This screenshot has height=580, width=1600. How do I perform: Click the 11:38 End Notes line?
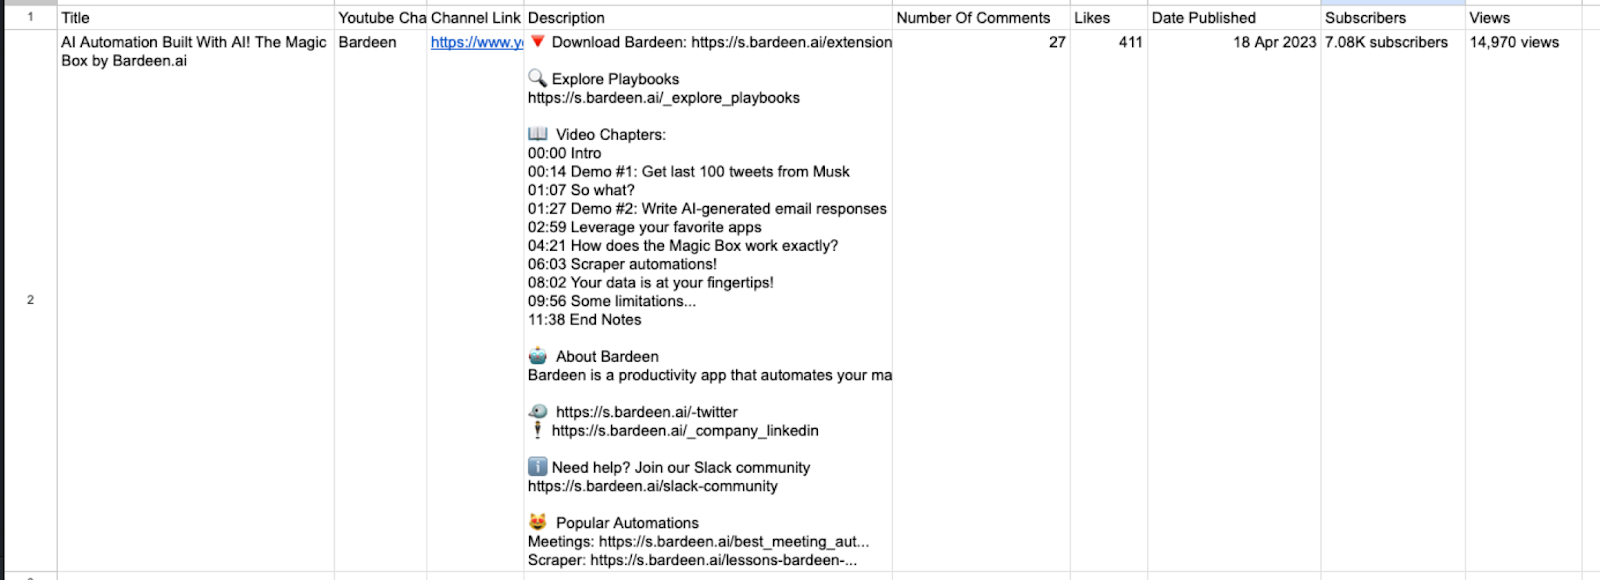click(585, 319)
